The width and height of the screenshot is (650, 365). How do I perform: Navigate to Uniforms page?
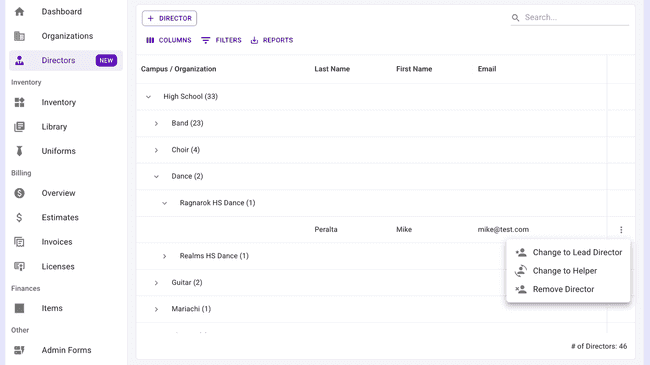(66, 151)
